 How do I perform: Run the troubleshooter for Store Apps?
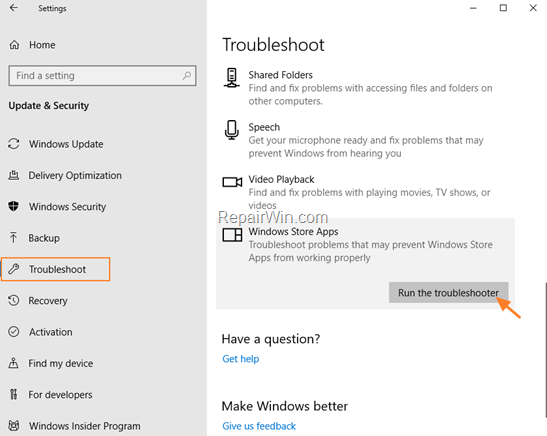(x=448, y=293)
